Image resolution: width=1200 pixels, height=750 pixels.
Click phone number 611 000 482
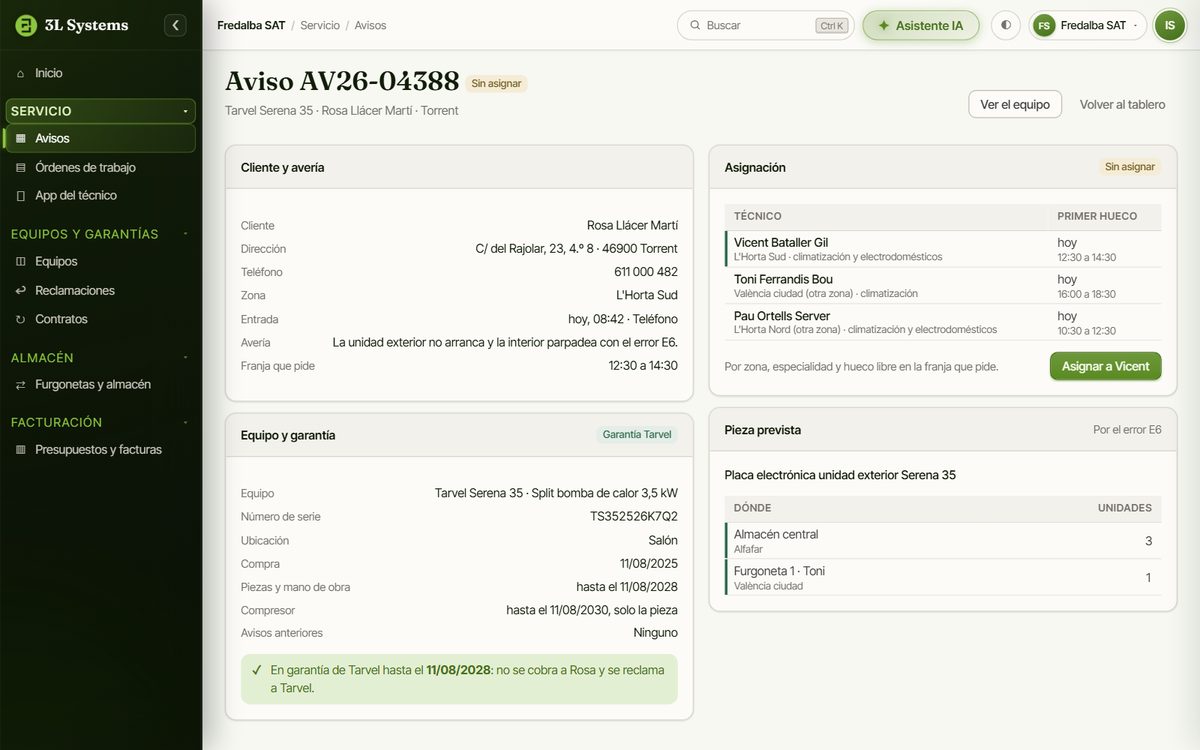[646, 272]
